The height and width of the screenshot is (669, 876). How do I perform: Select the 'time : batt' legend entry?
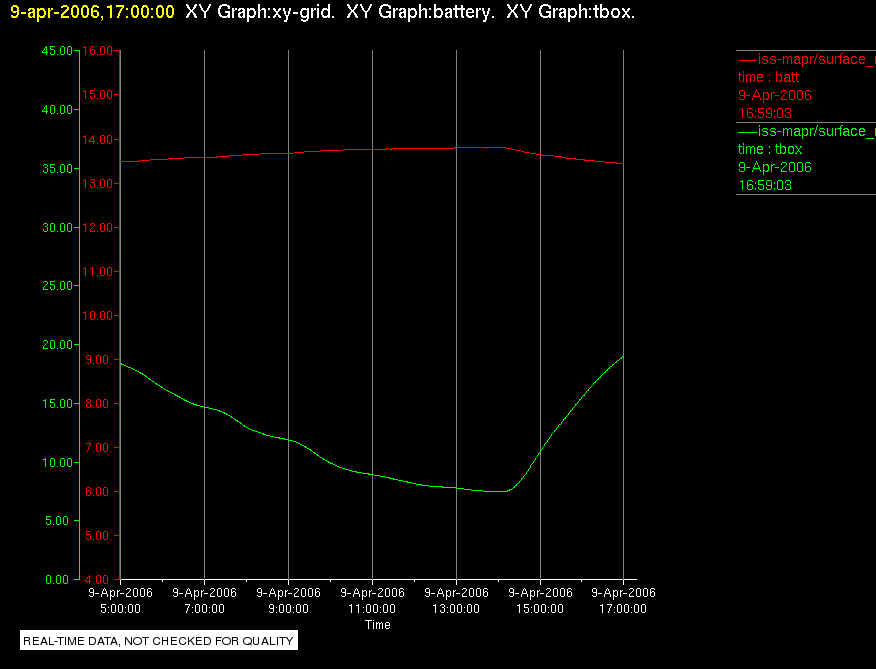(768, 77)
